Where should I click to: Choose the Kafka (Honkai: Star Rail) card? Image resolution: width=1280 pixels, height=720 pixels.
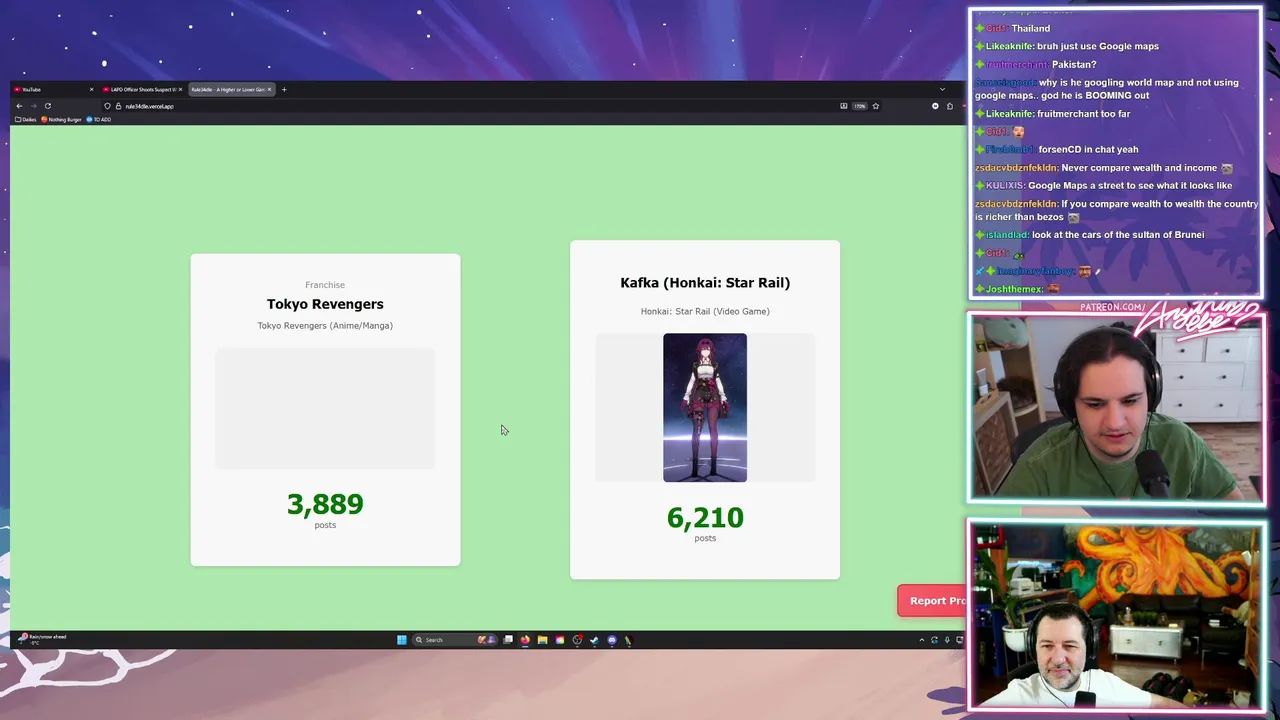[705, 410]
